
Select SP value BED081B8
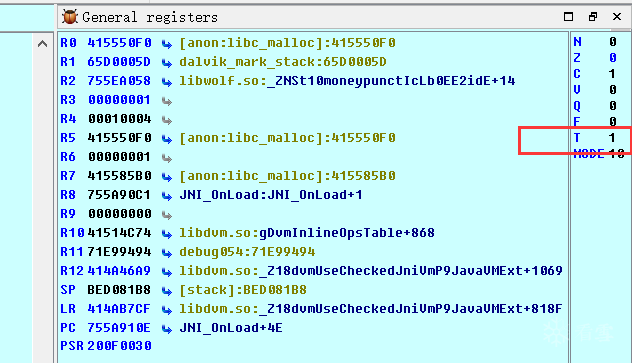pos(119,290)
